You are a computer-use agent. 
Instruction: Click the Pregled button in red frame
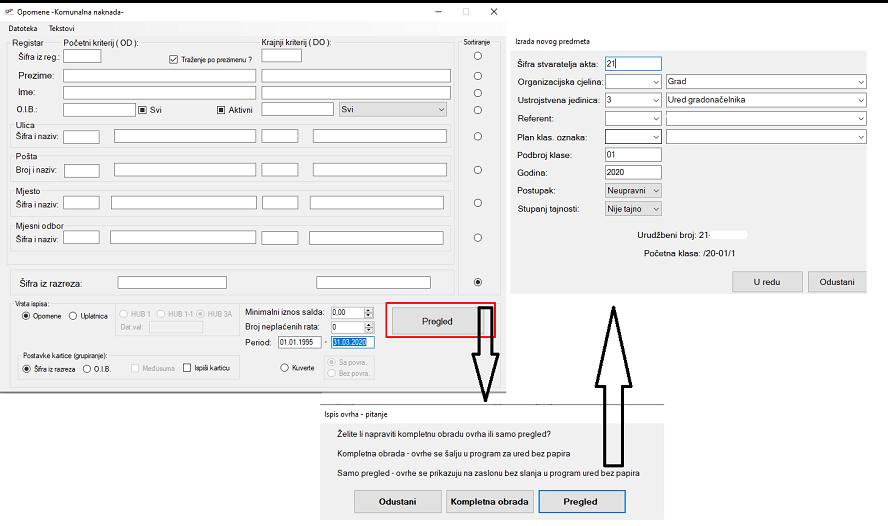437,321
